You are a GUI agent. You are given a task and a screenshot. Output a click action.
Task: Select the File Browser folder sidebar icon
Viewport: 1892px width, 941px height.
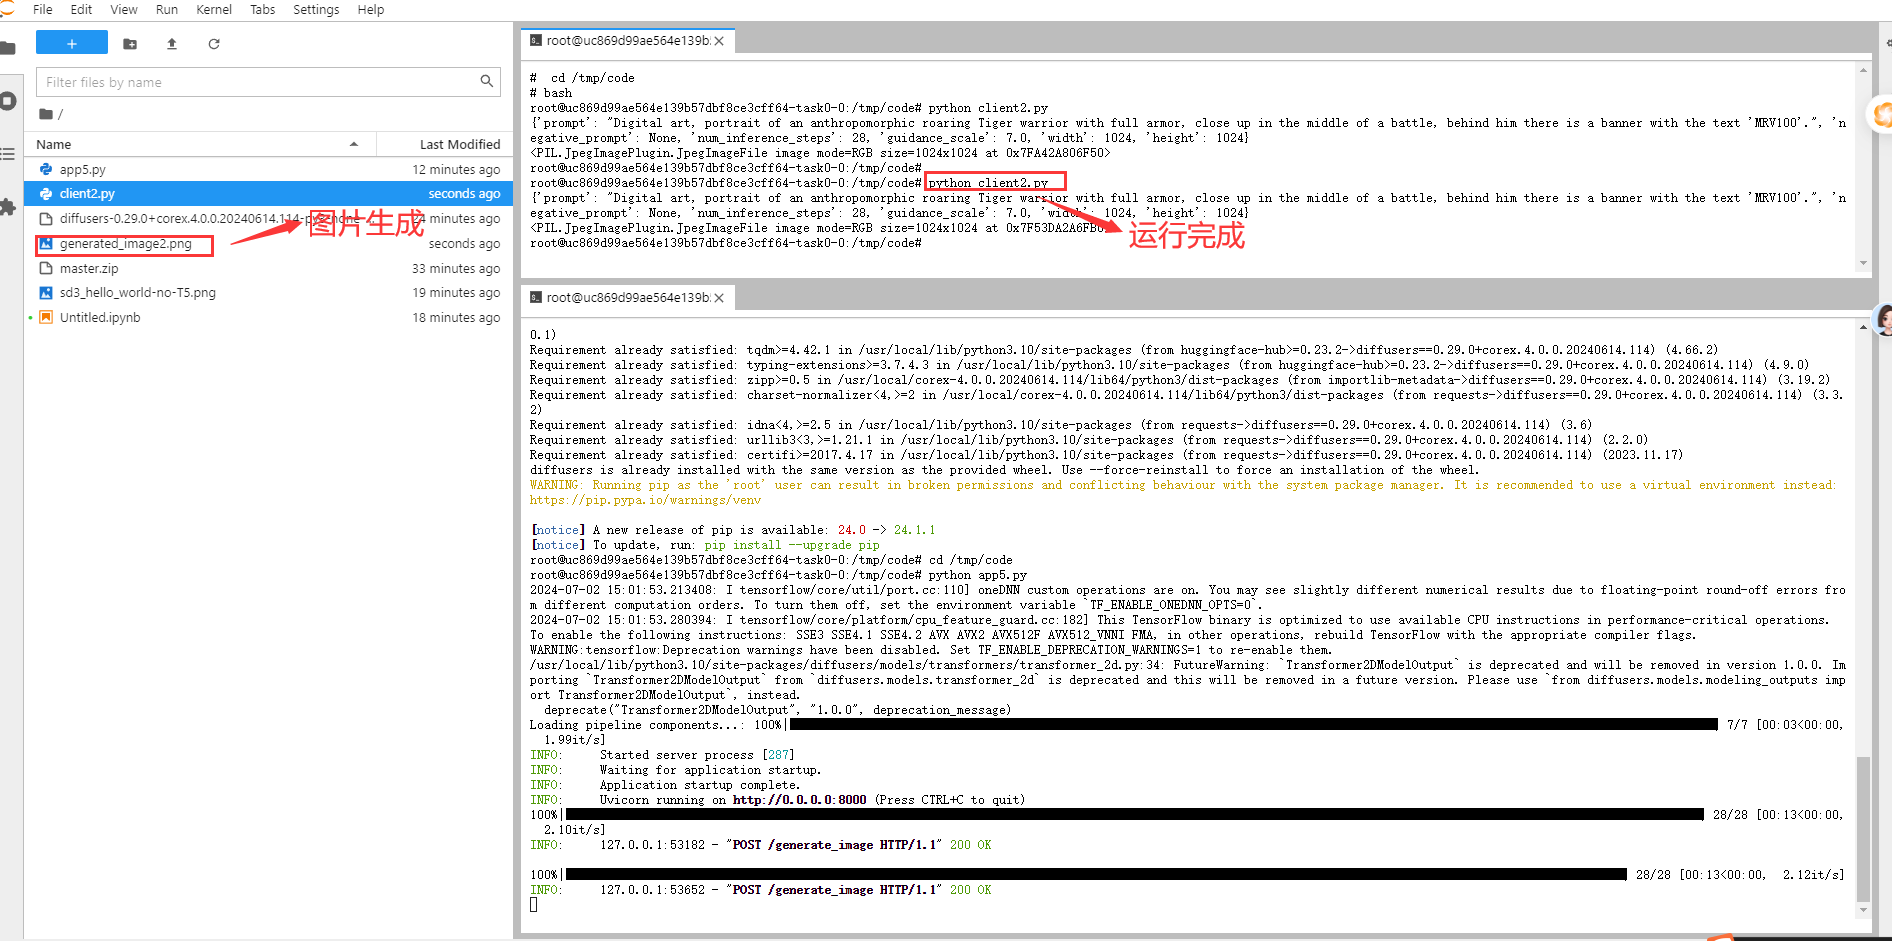tap(8, 48)
